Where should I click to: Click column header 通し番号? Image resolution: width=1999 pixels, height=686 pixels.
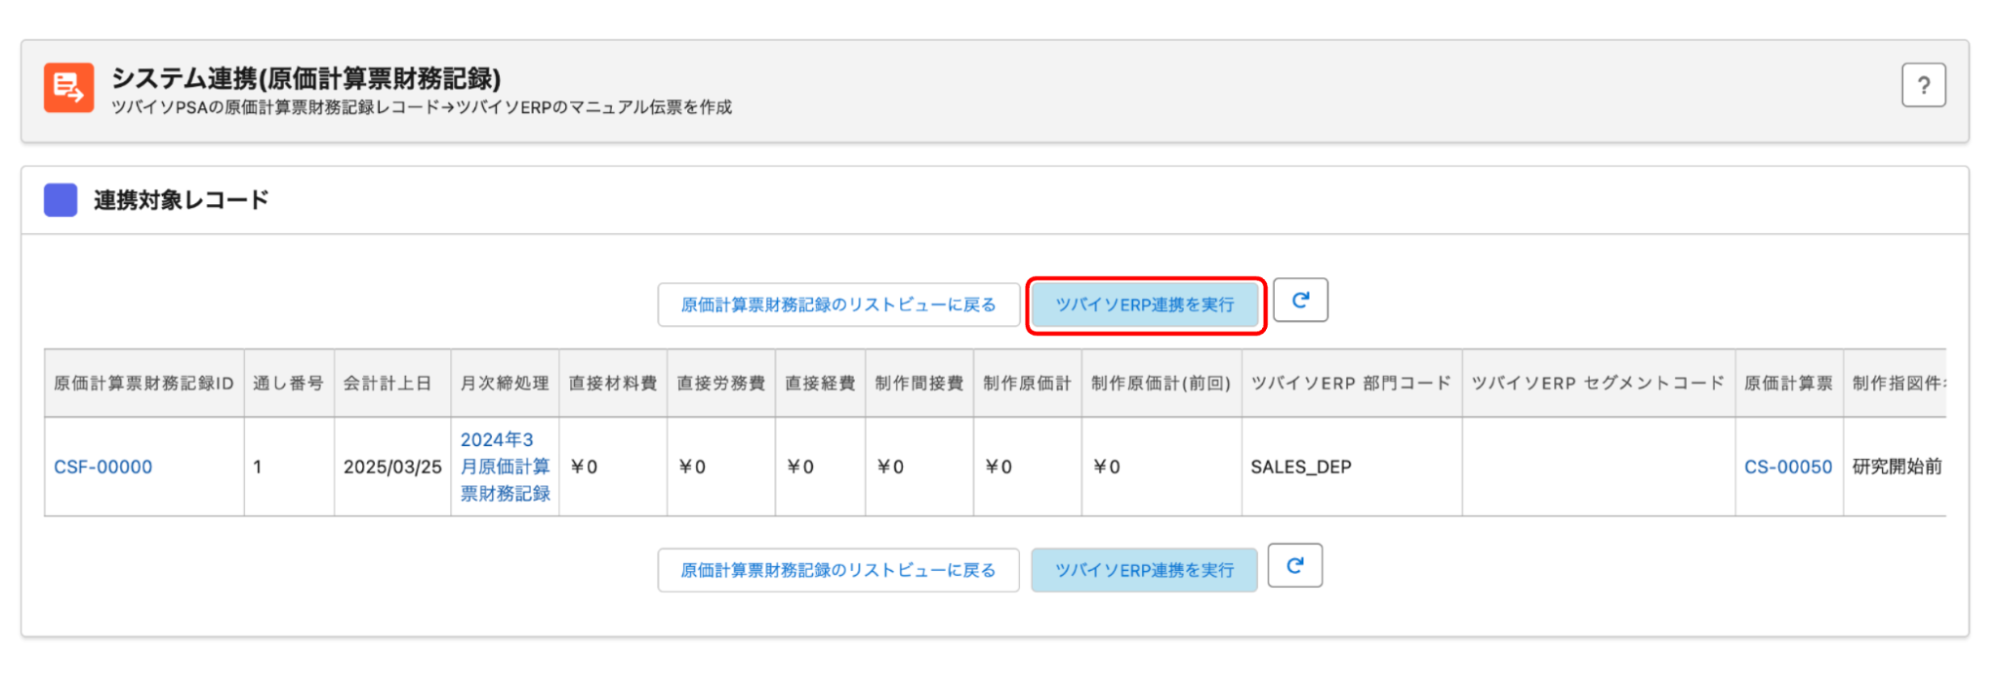point(288,383)
